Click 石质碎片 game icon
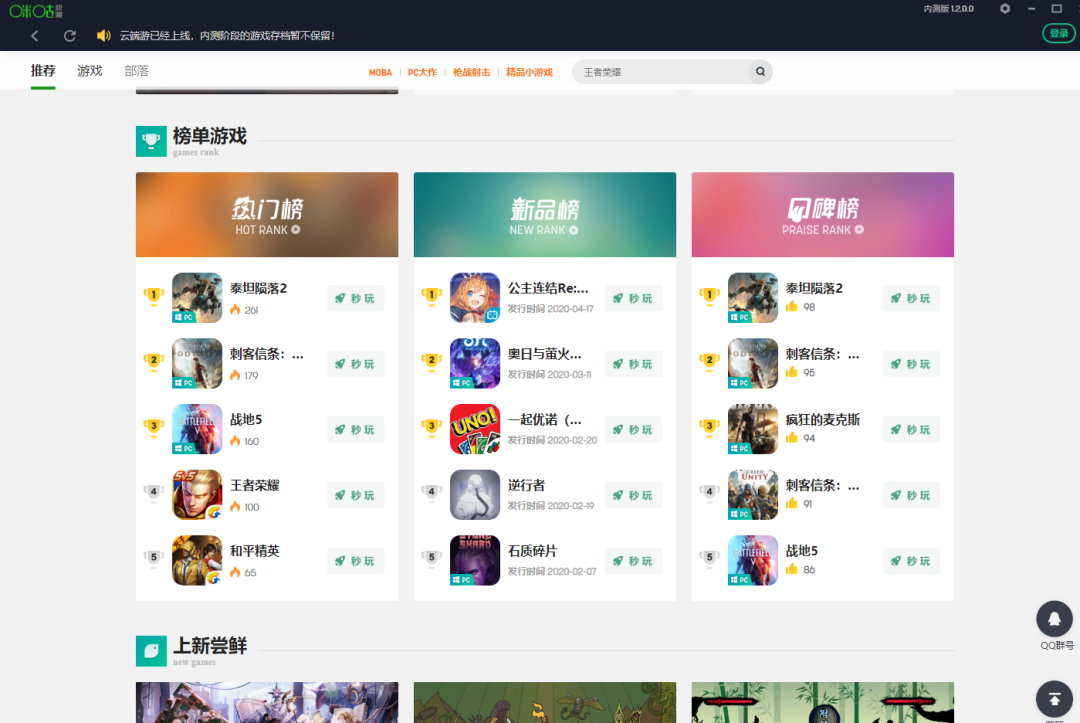The width and height of the screenshot is (1080, 723). tap(475, 560)
